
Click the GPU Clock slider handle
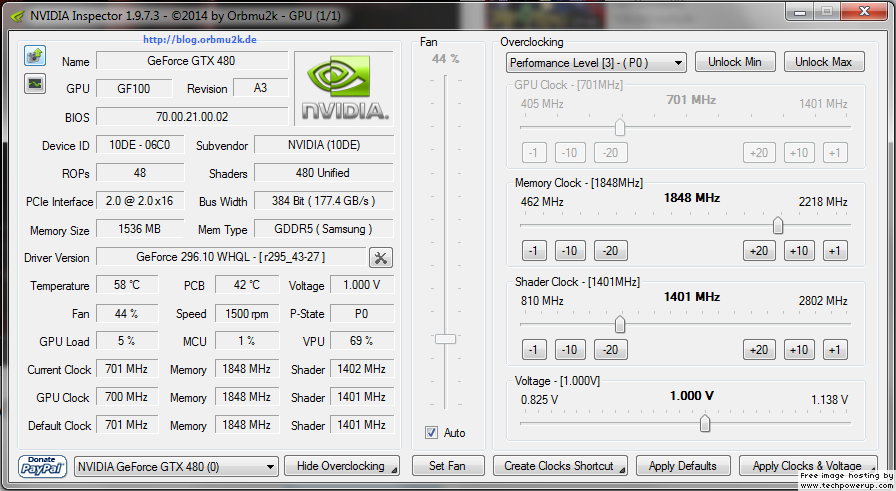tap(620, 127)
